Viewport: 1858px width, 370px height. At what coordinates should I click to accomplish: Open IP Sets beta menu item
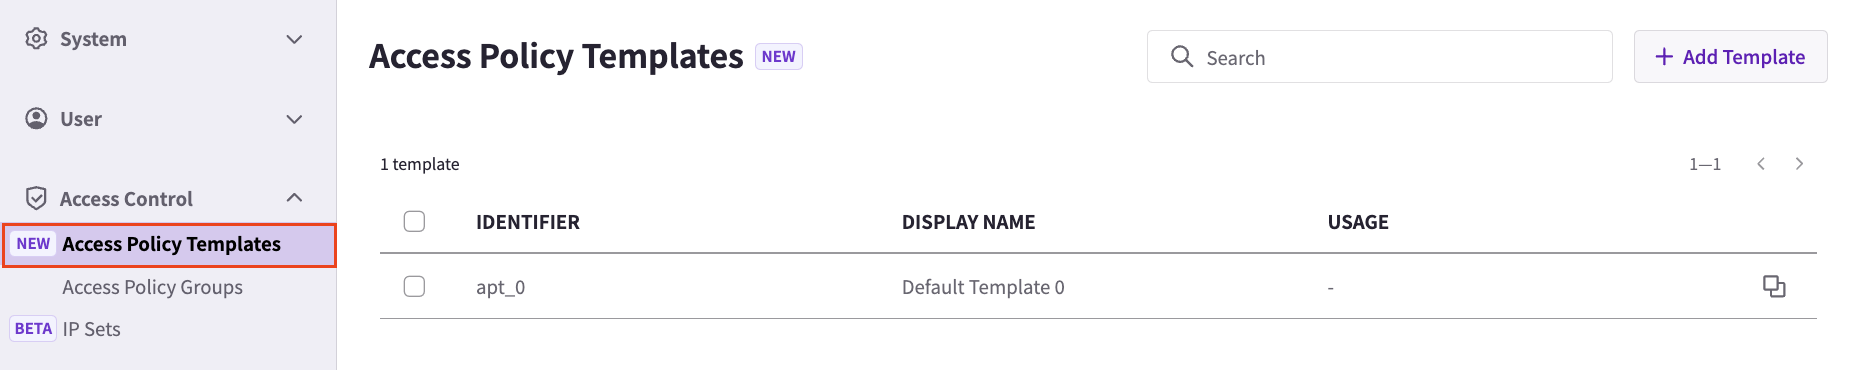(91, 329)
